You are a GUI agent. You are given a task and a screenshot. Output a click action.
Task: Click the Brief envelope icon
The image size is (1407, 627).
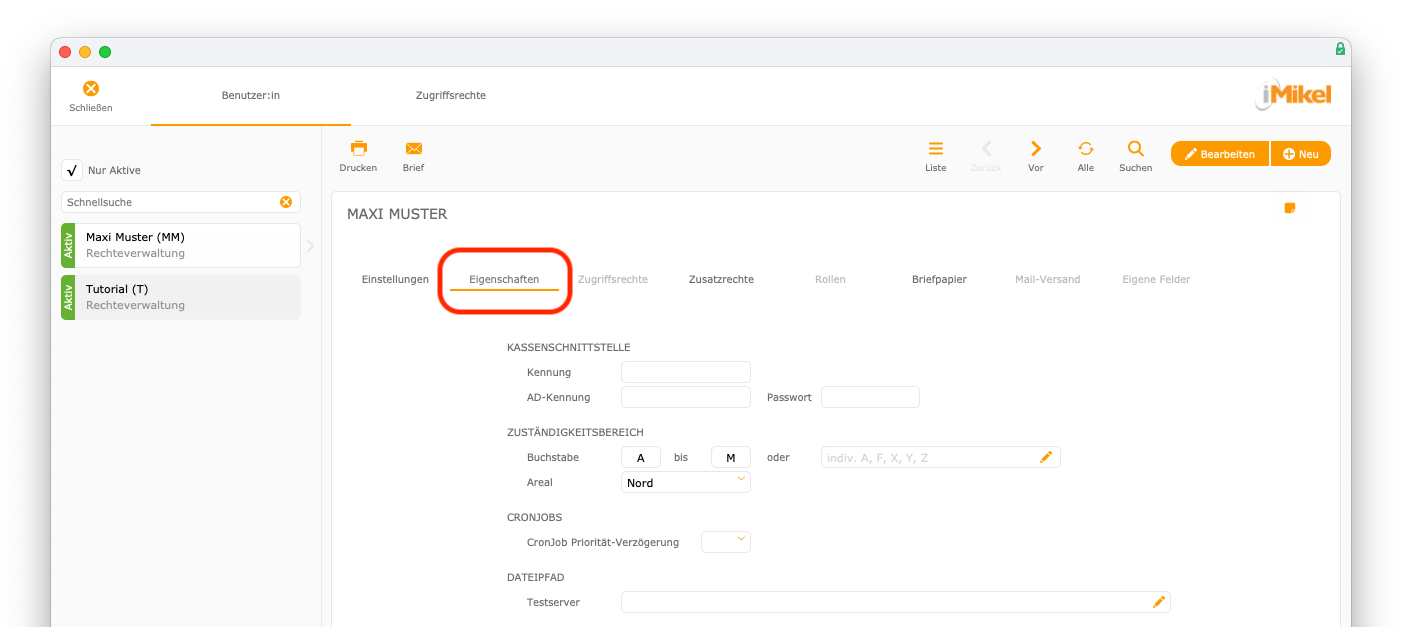(414, 148)
